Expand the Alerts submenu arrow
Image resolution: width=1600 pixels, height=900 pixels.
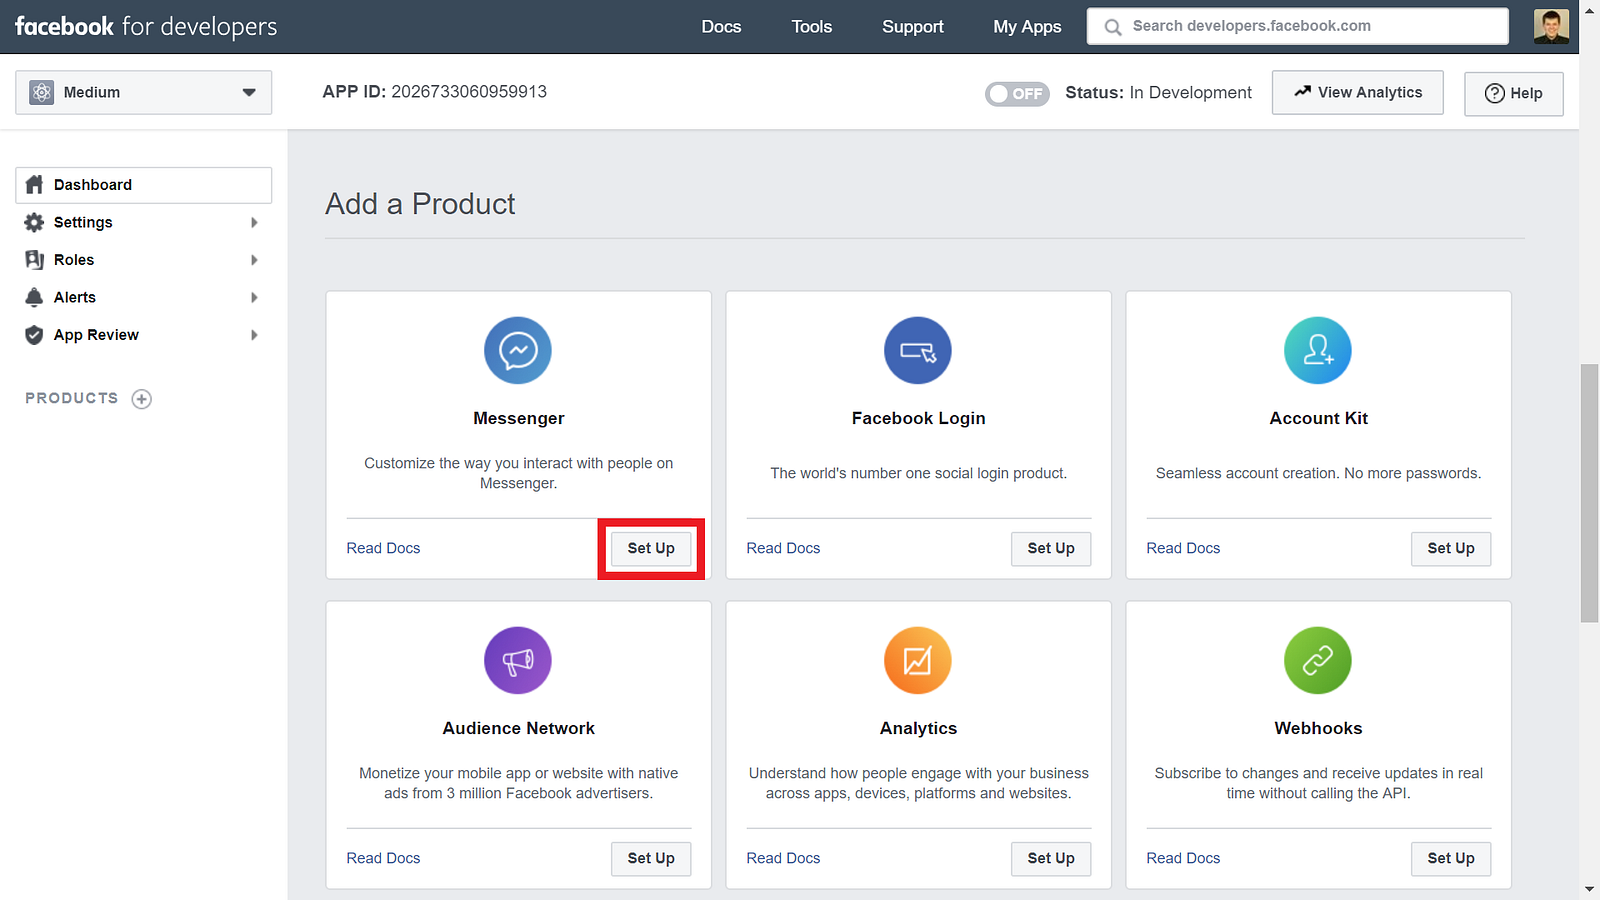[254, 297]
